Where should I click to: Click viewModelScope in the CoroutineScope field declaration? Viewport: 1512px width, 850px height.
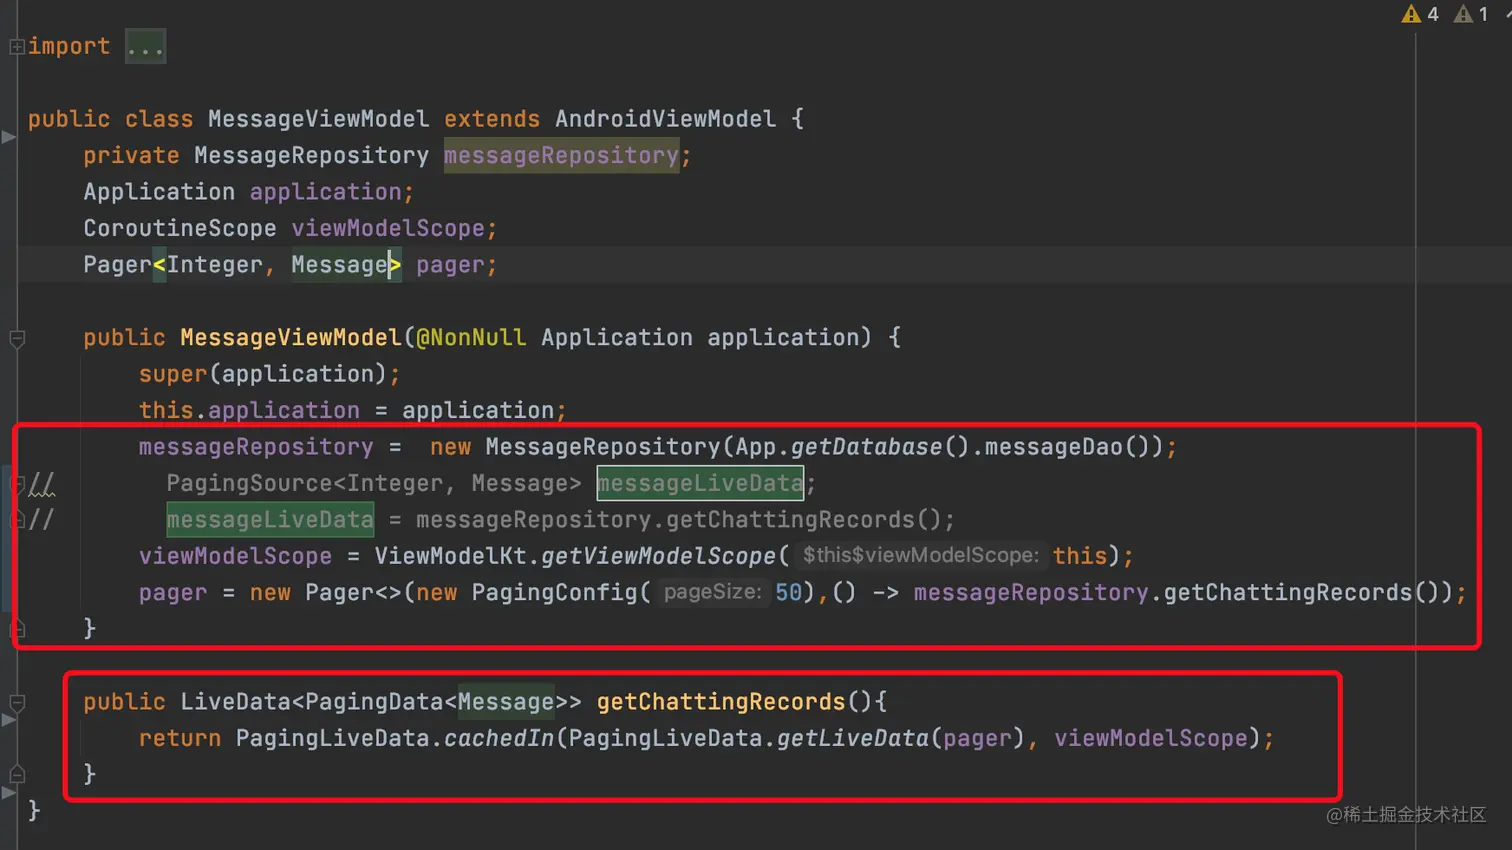click(x=388, y=228)
